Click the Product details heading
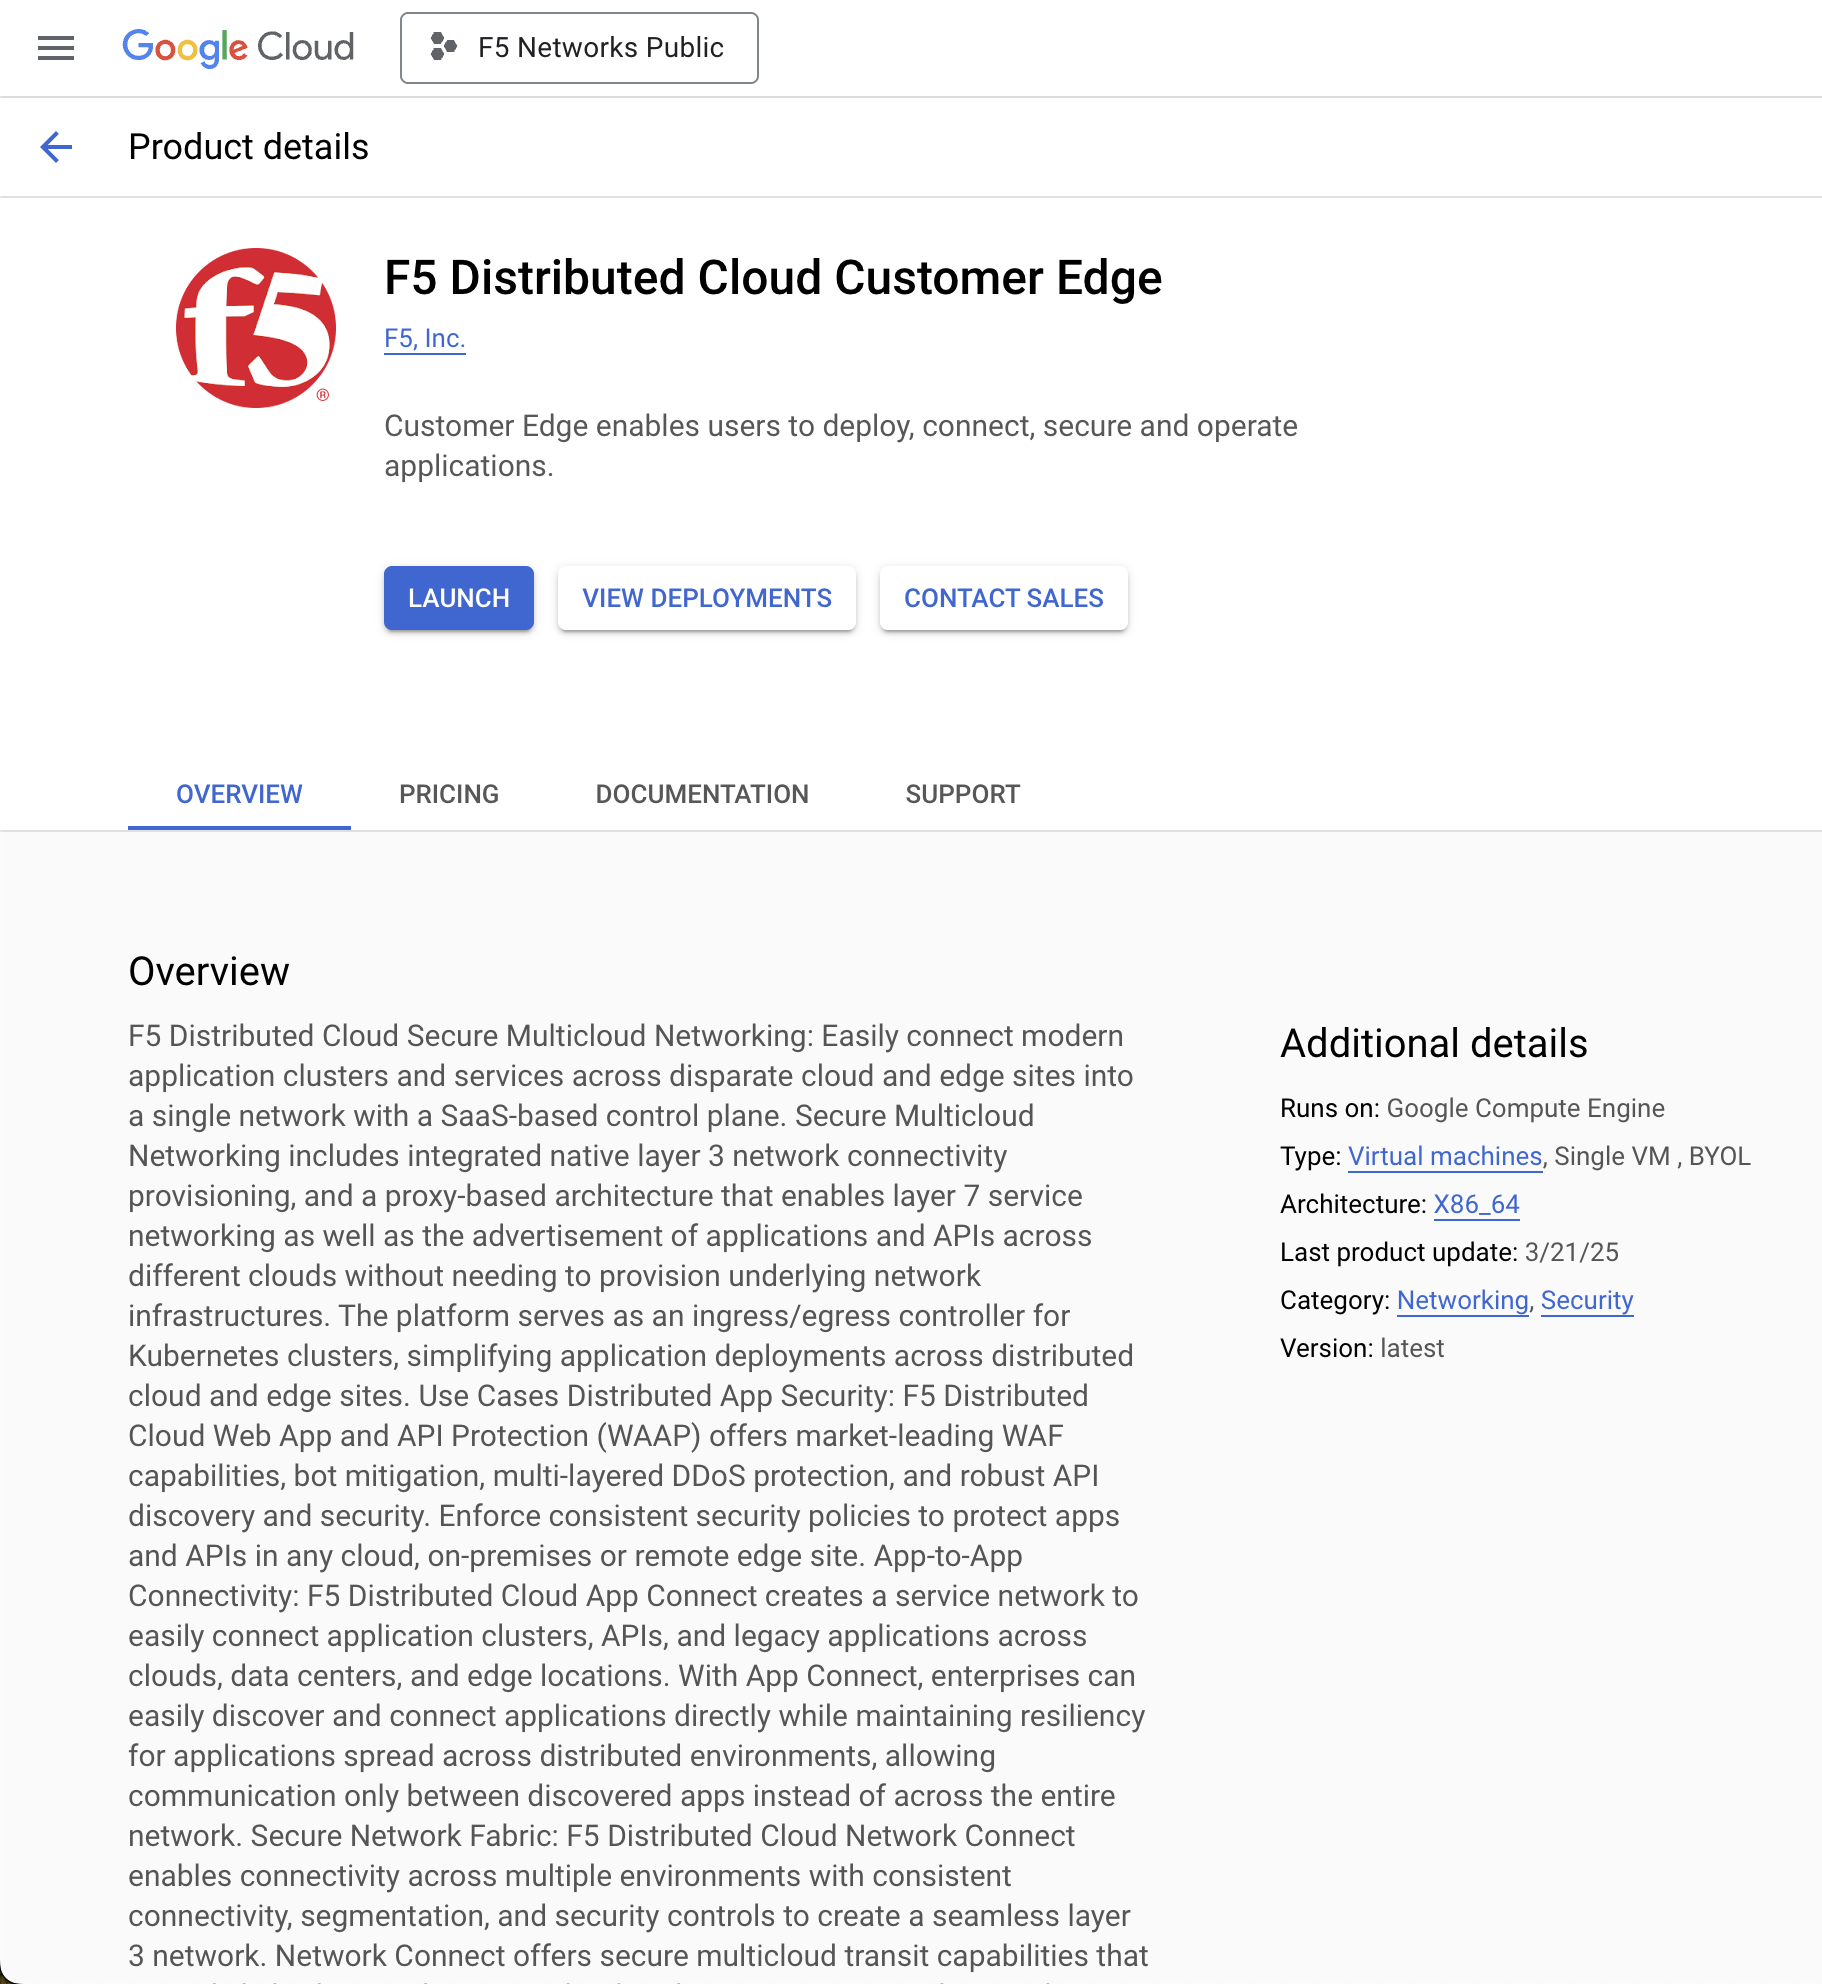 tap(248, 147)
